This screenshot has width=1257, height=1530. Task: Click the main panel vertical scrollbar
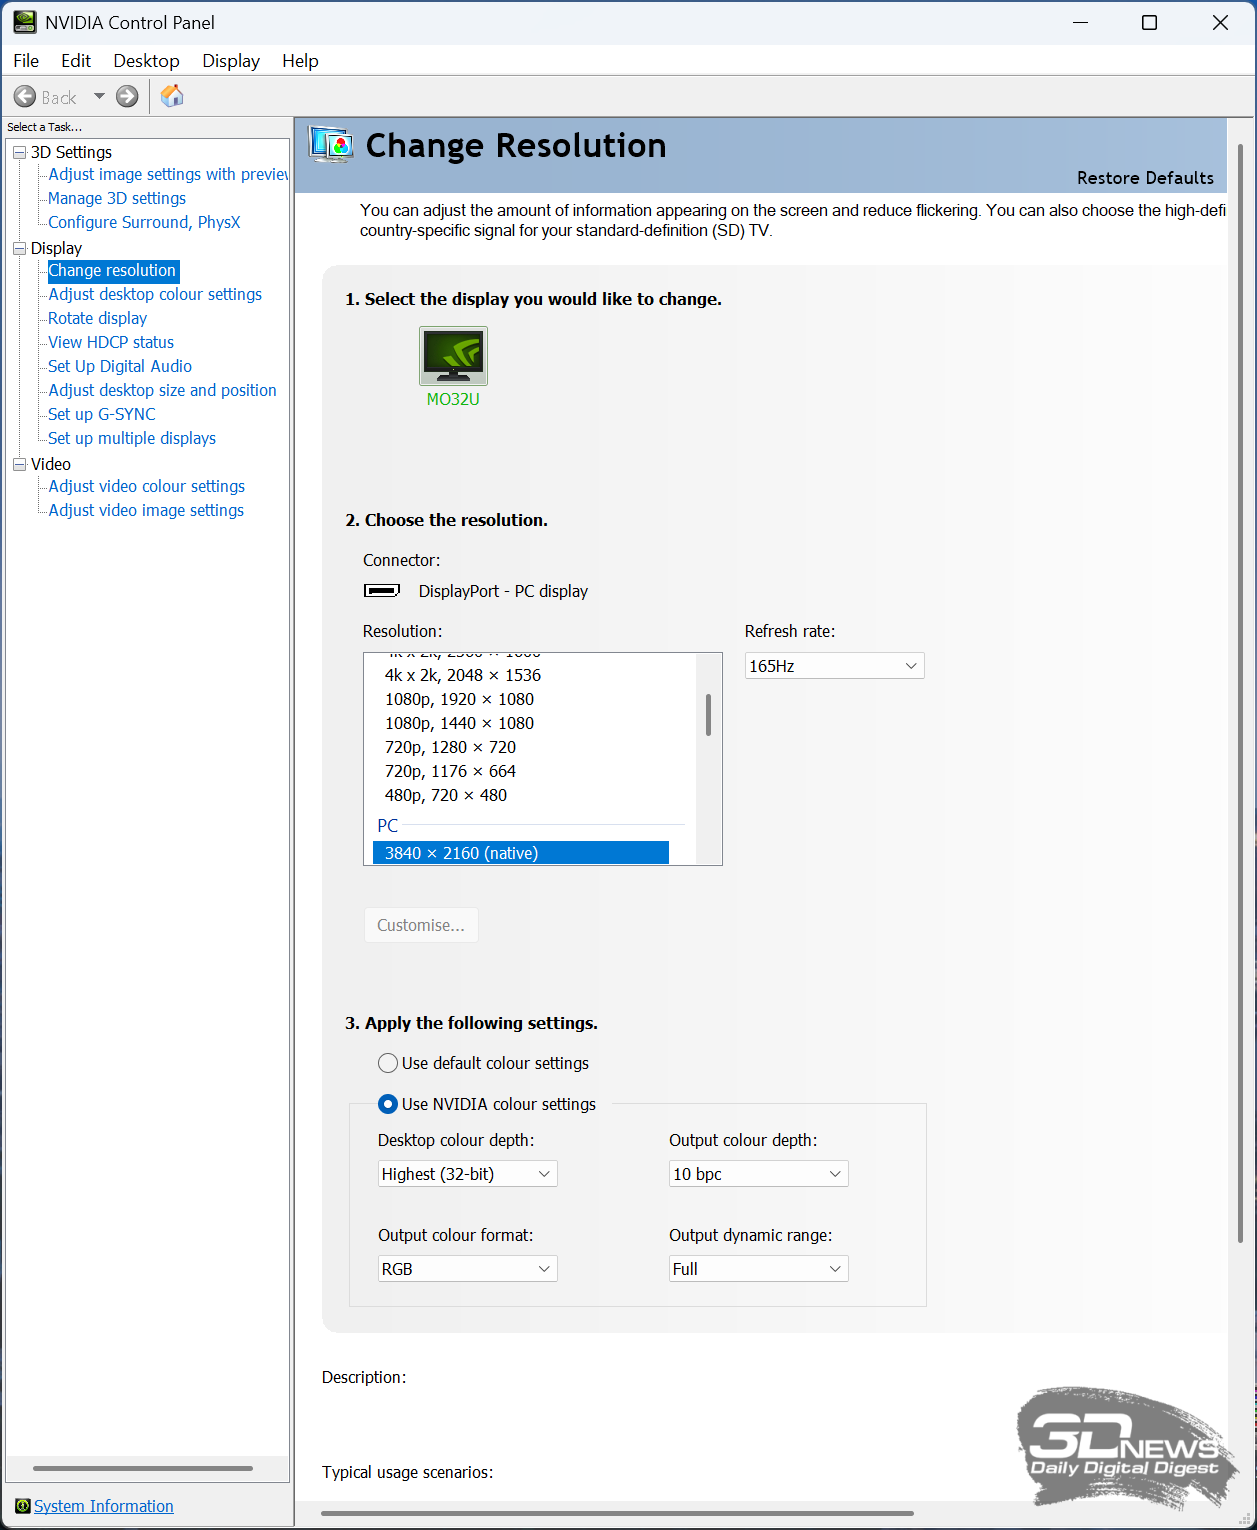coord(1241,693)
